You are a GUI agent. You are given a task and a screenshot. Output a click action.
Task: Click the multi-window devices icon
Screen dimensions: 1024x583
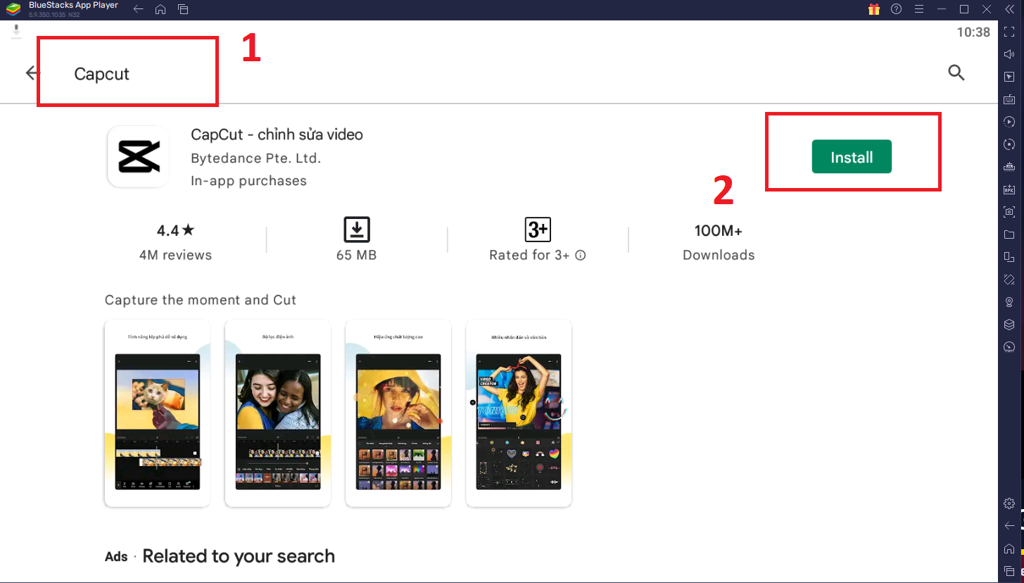tap(1009, 257)
